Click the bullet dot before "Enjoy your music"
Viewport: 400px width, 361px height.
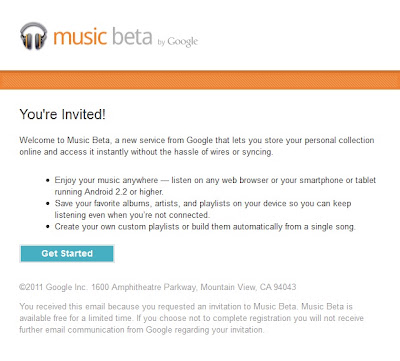tap(48, 181)
